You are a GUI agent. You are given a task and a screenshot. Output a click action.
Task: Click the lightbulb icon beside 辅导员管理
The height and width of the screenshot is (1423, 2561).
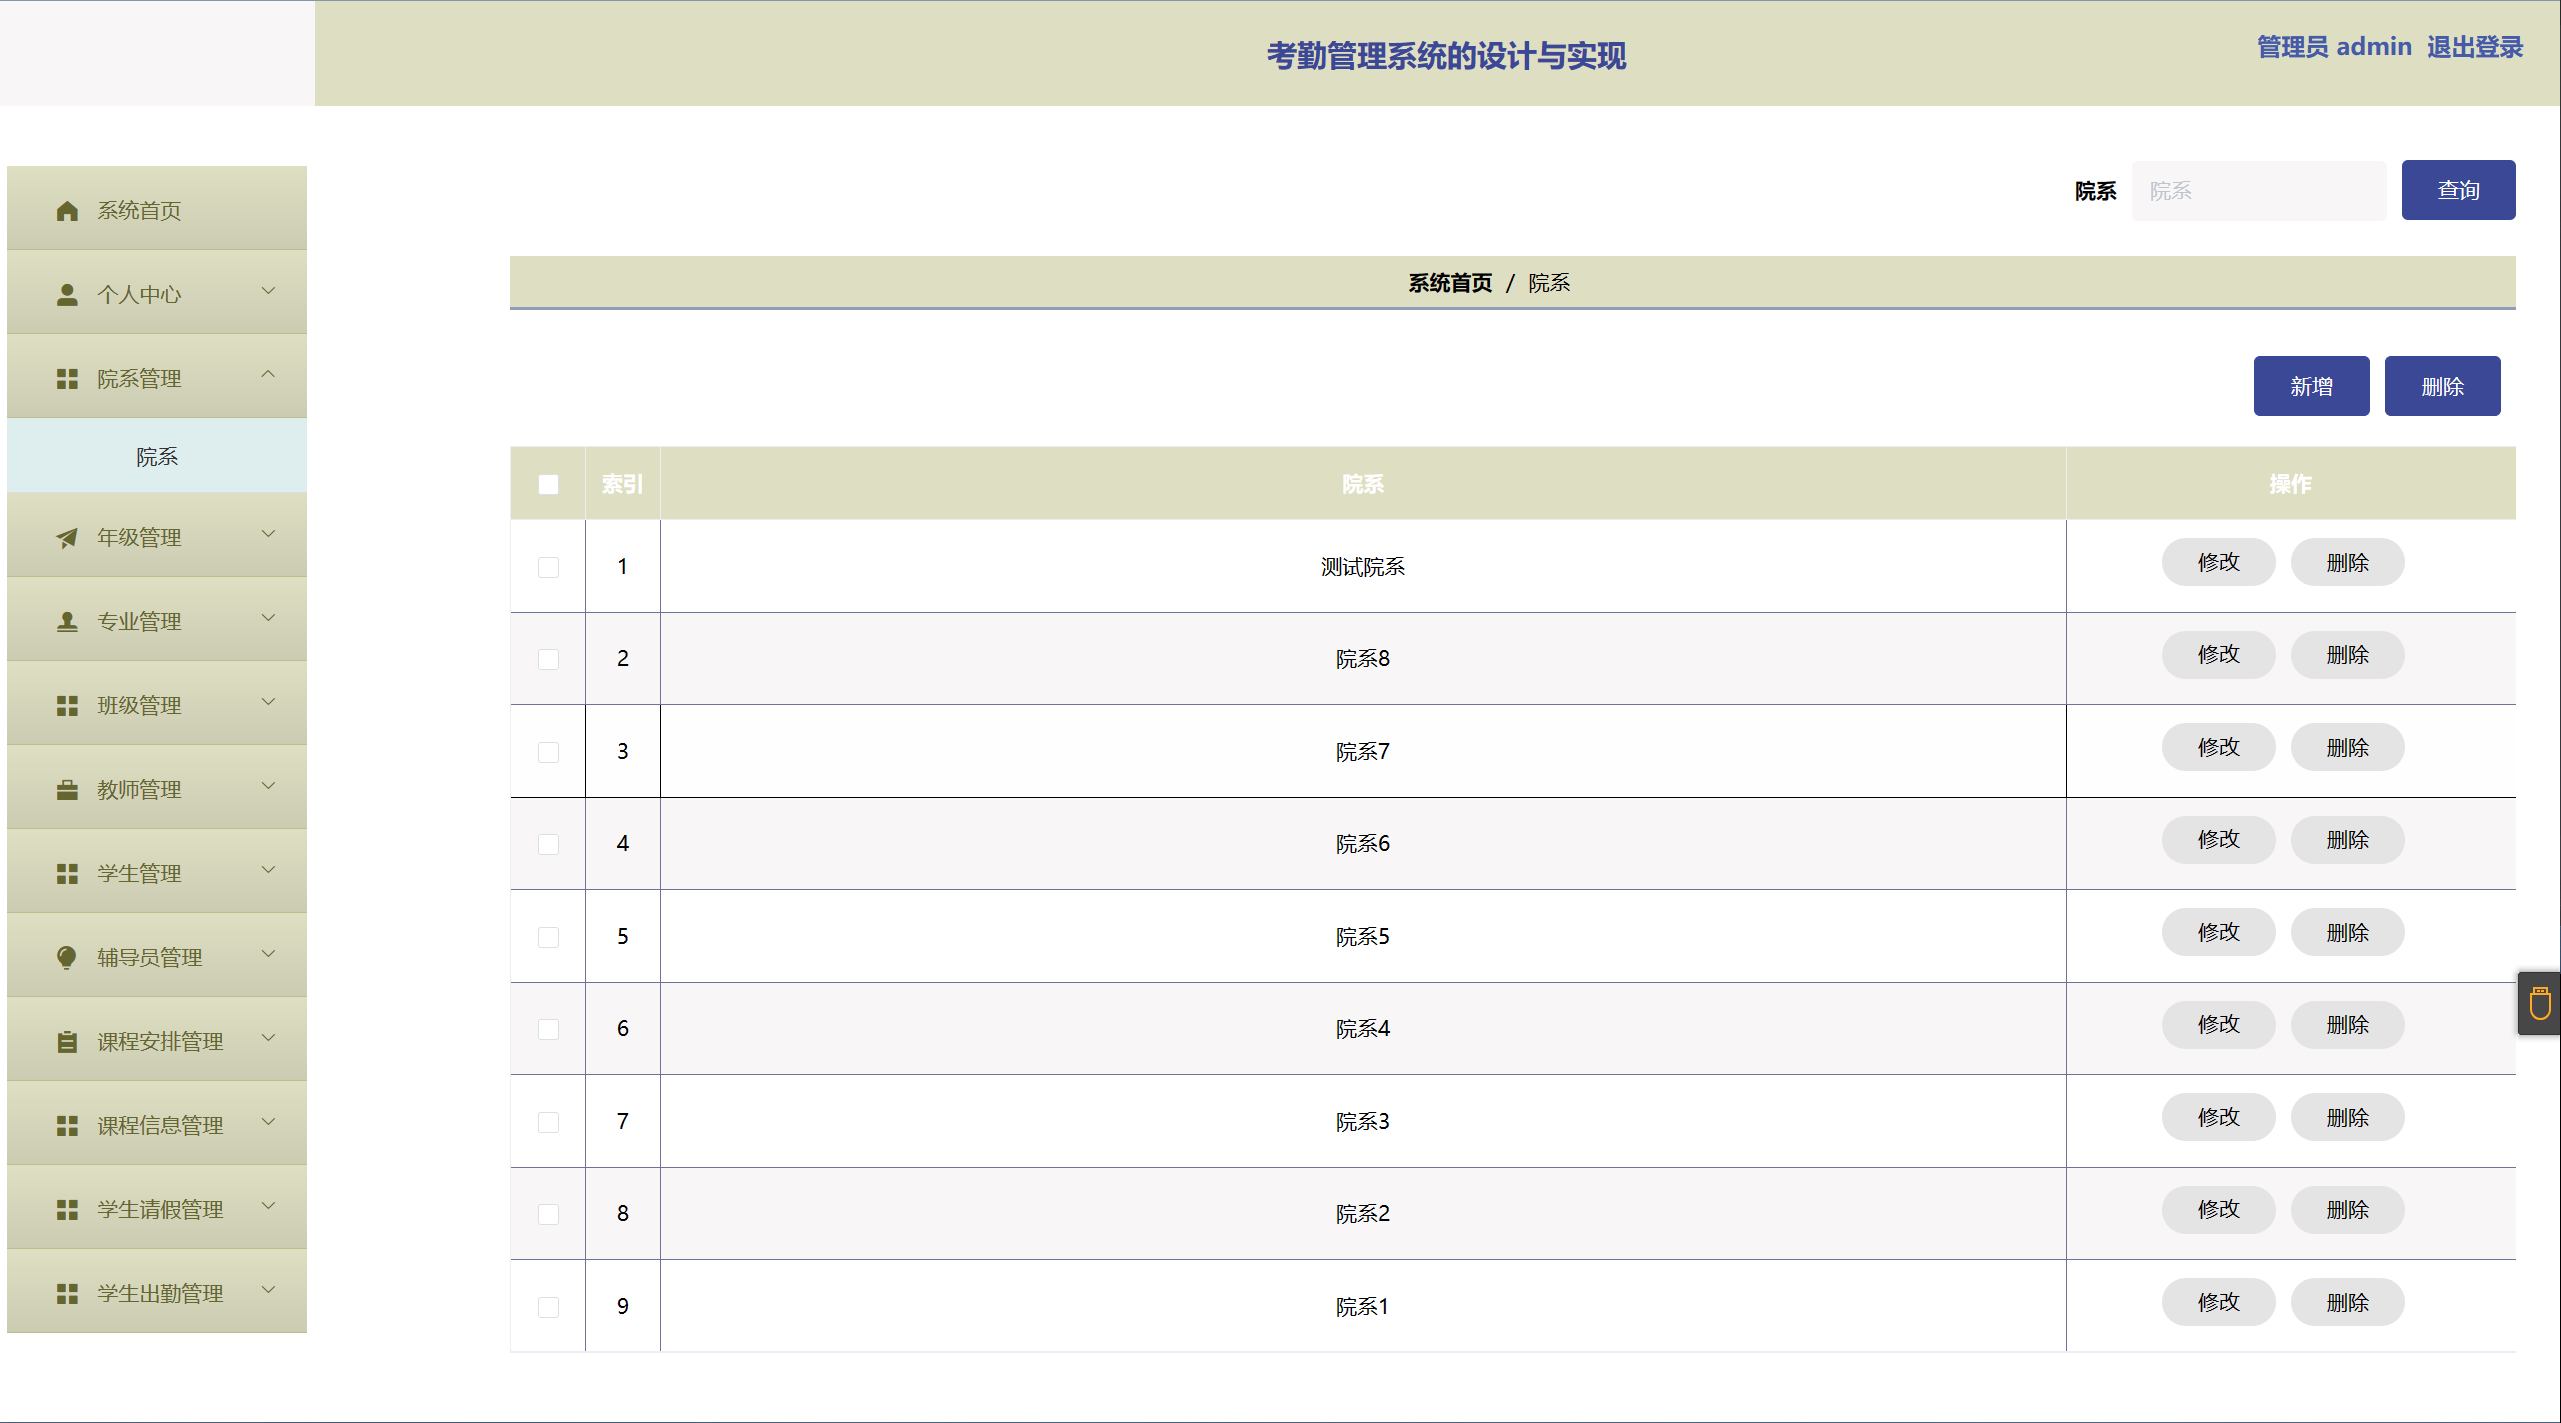pos(67,958)
